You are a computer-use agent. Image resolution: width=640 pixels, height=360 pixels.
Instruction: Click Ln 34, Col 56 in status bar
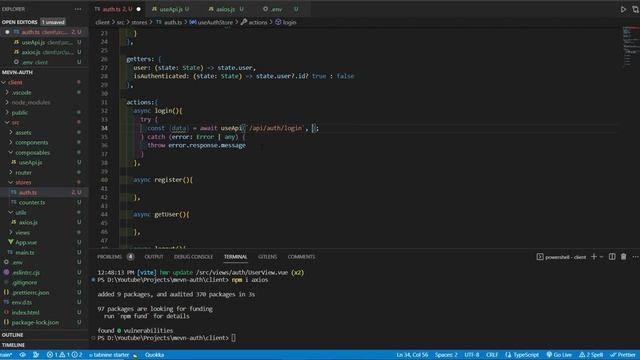pyautogui.click(x=412, y=355)
